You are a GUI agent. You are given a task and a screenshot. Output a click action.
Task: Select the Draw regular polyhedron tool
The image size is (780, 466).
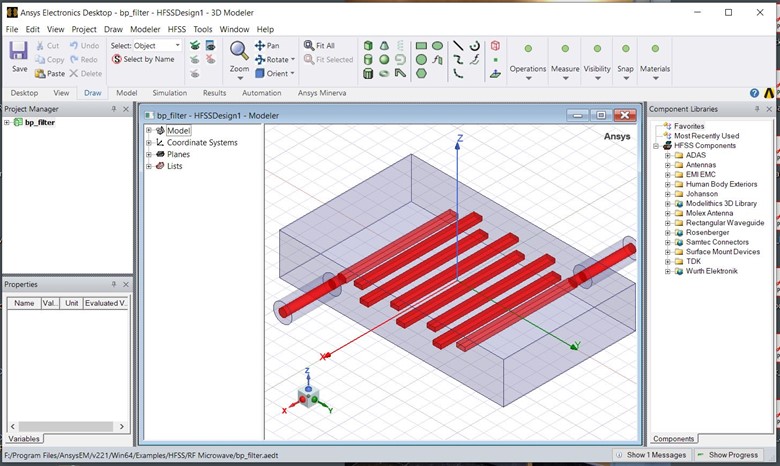(x=368, y=74)
